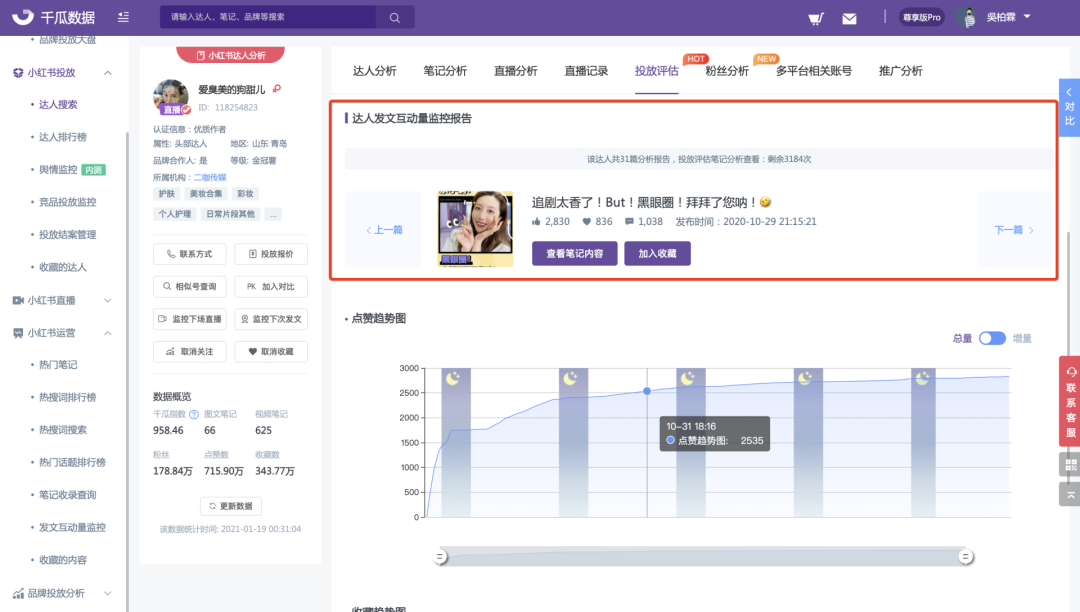Click the PK 加入对比 button

pyautogui.click(x=271, y=286)
